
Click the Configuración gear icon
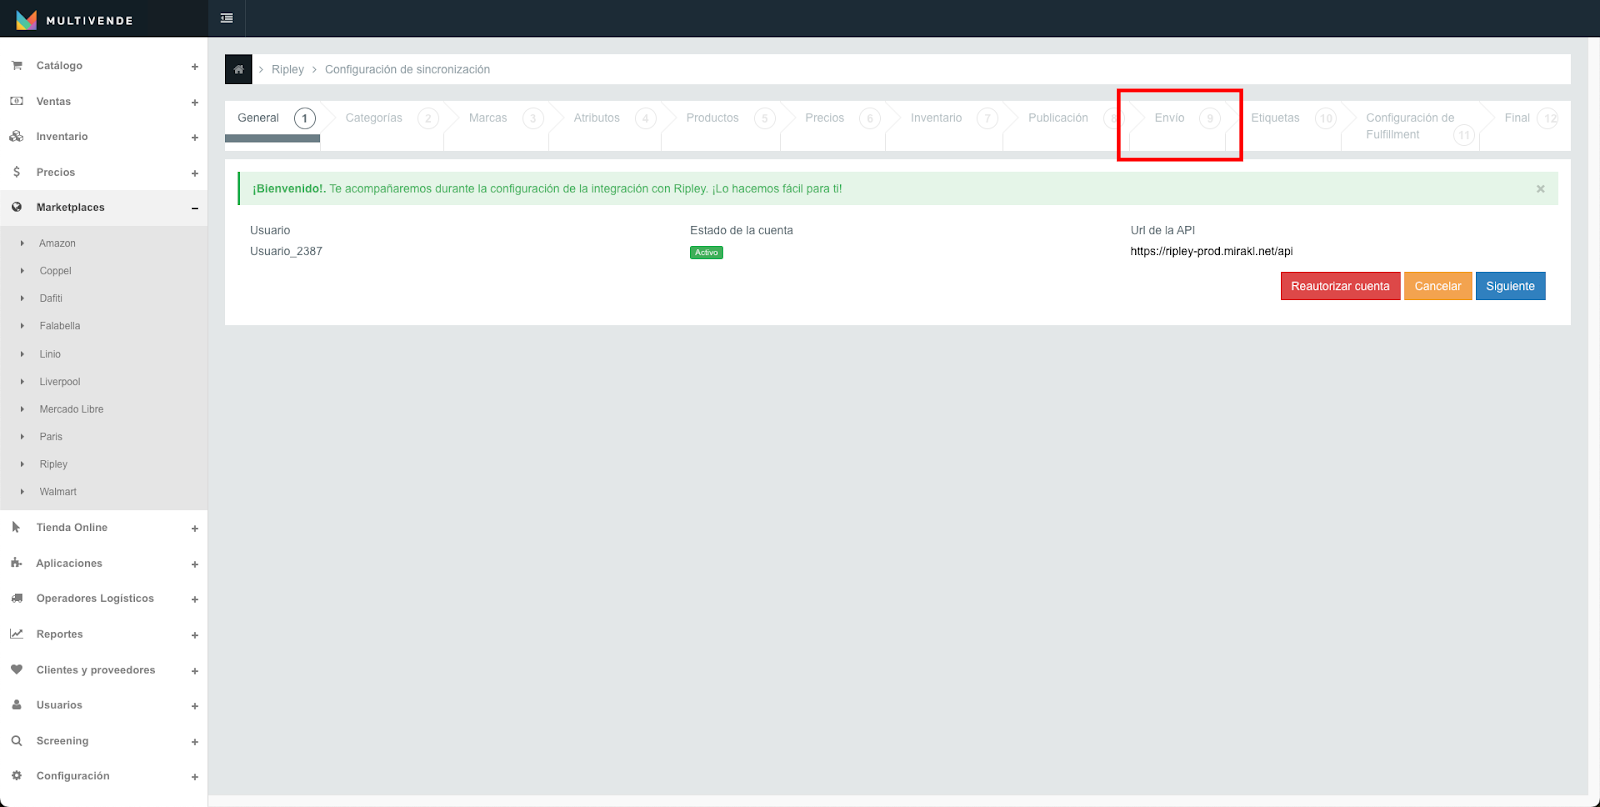(x=17, y=776)
